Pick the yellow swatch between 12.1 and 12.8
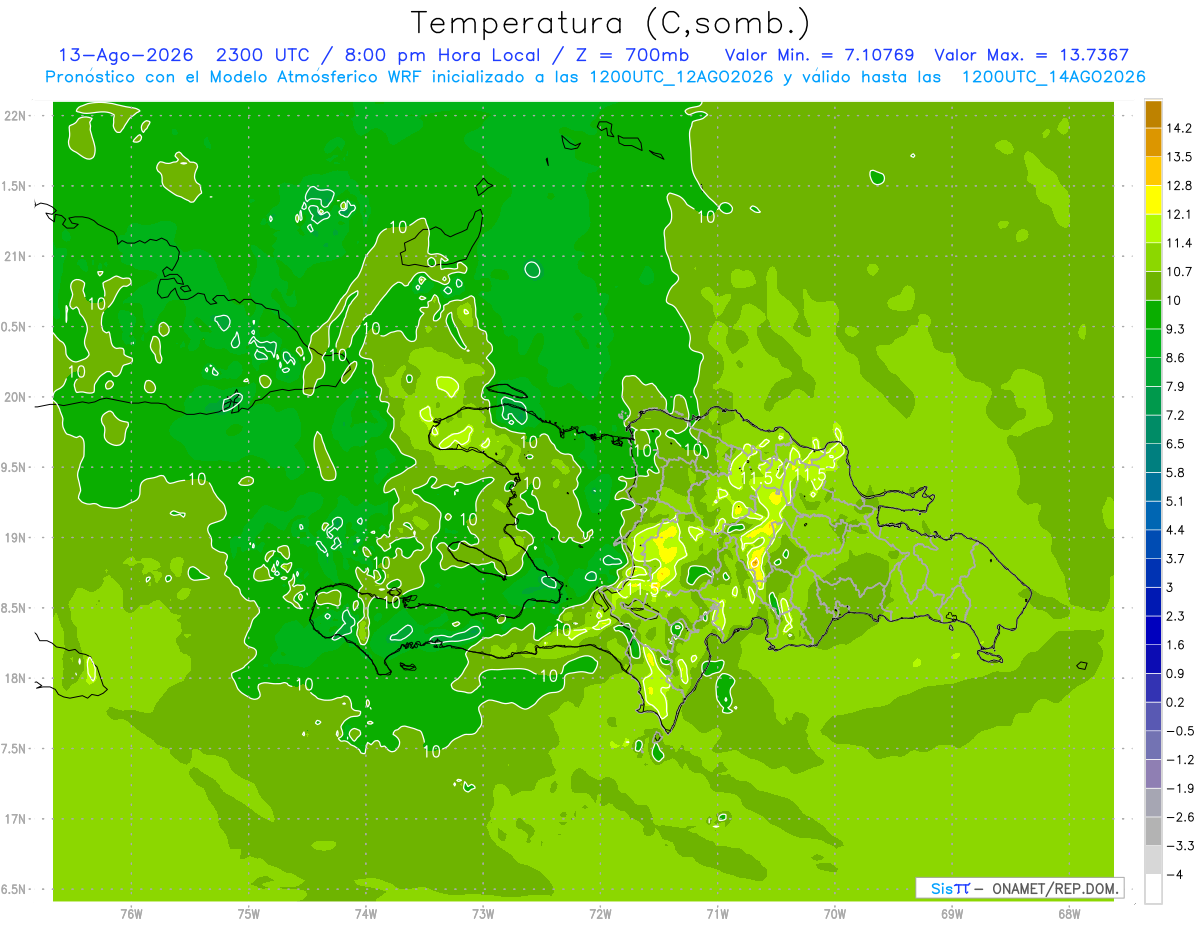The width and height of the screenshot is (1200, 927). click(x=1153, y=200)
